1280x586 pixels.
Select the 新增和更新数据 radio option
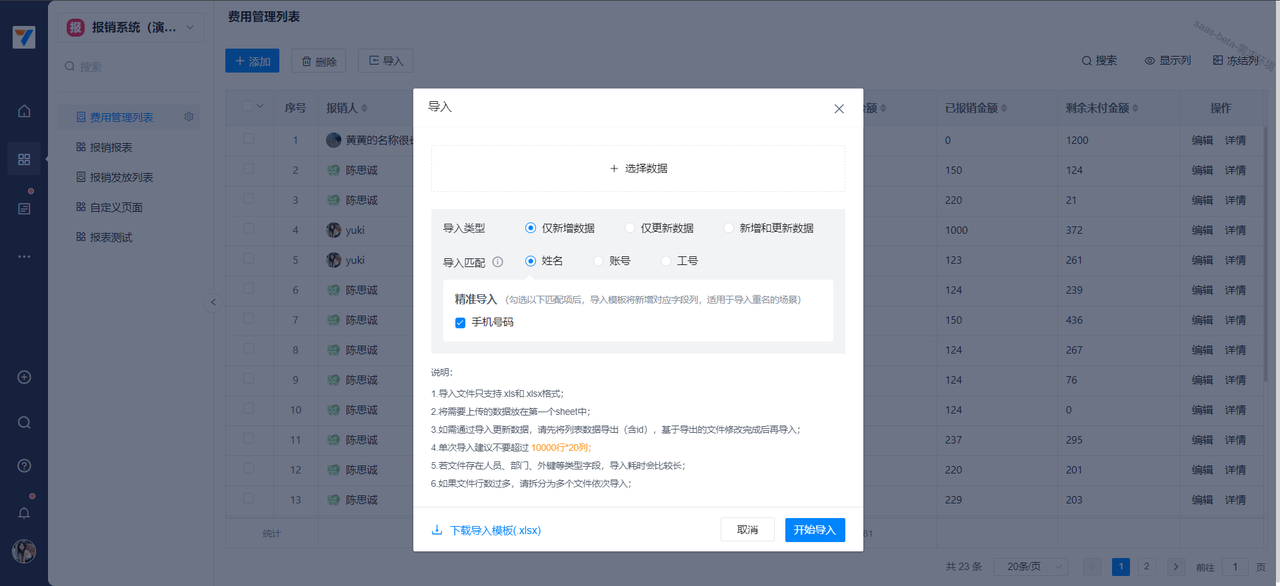(729, 228)
